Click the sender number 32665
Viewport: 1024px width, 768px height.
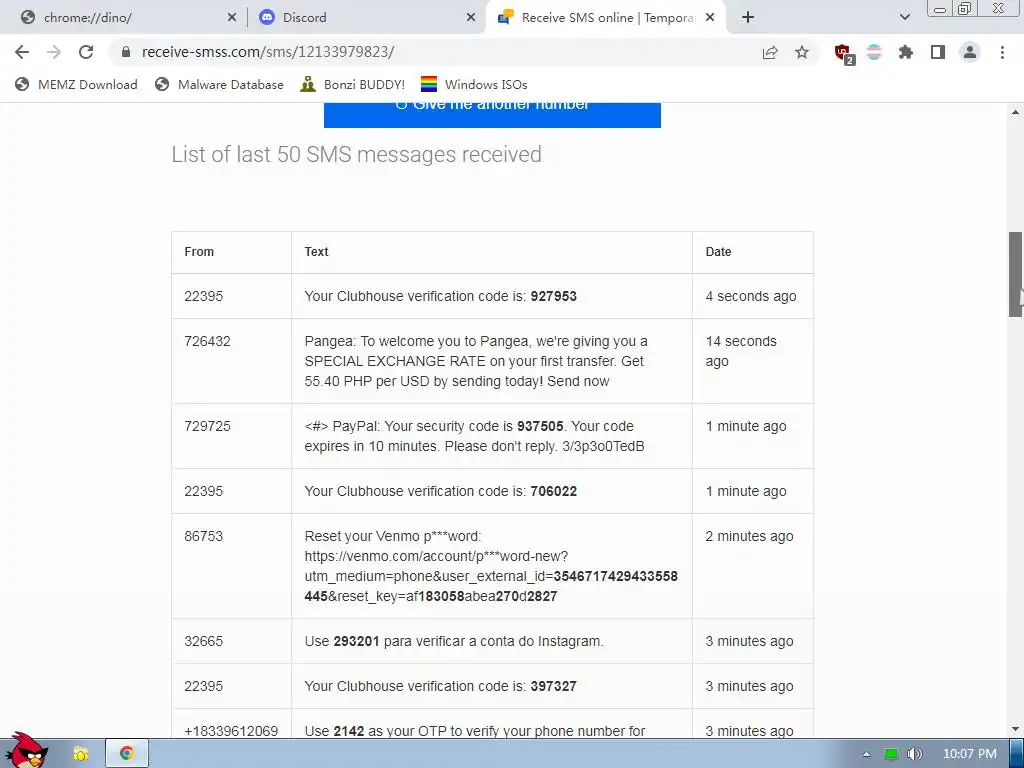(x=204, y=641)
